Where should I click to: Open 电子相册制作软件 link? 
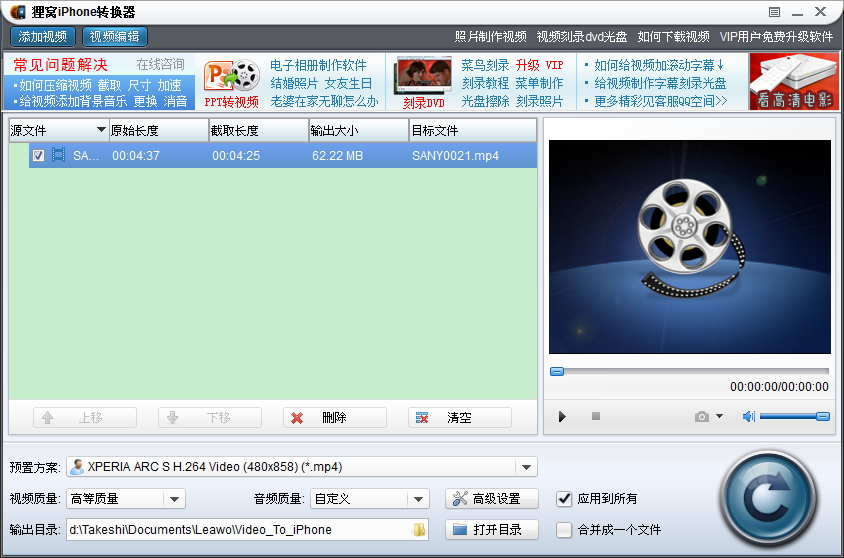[x=318, y=65]
